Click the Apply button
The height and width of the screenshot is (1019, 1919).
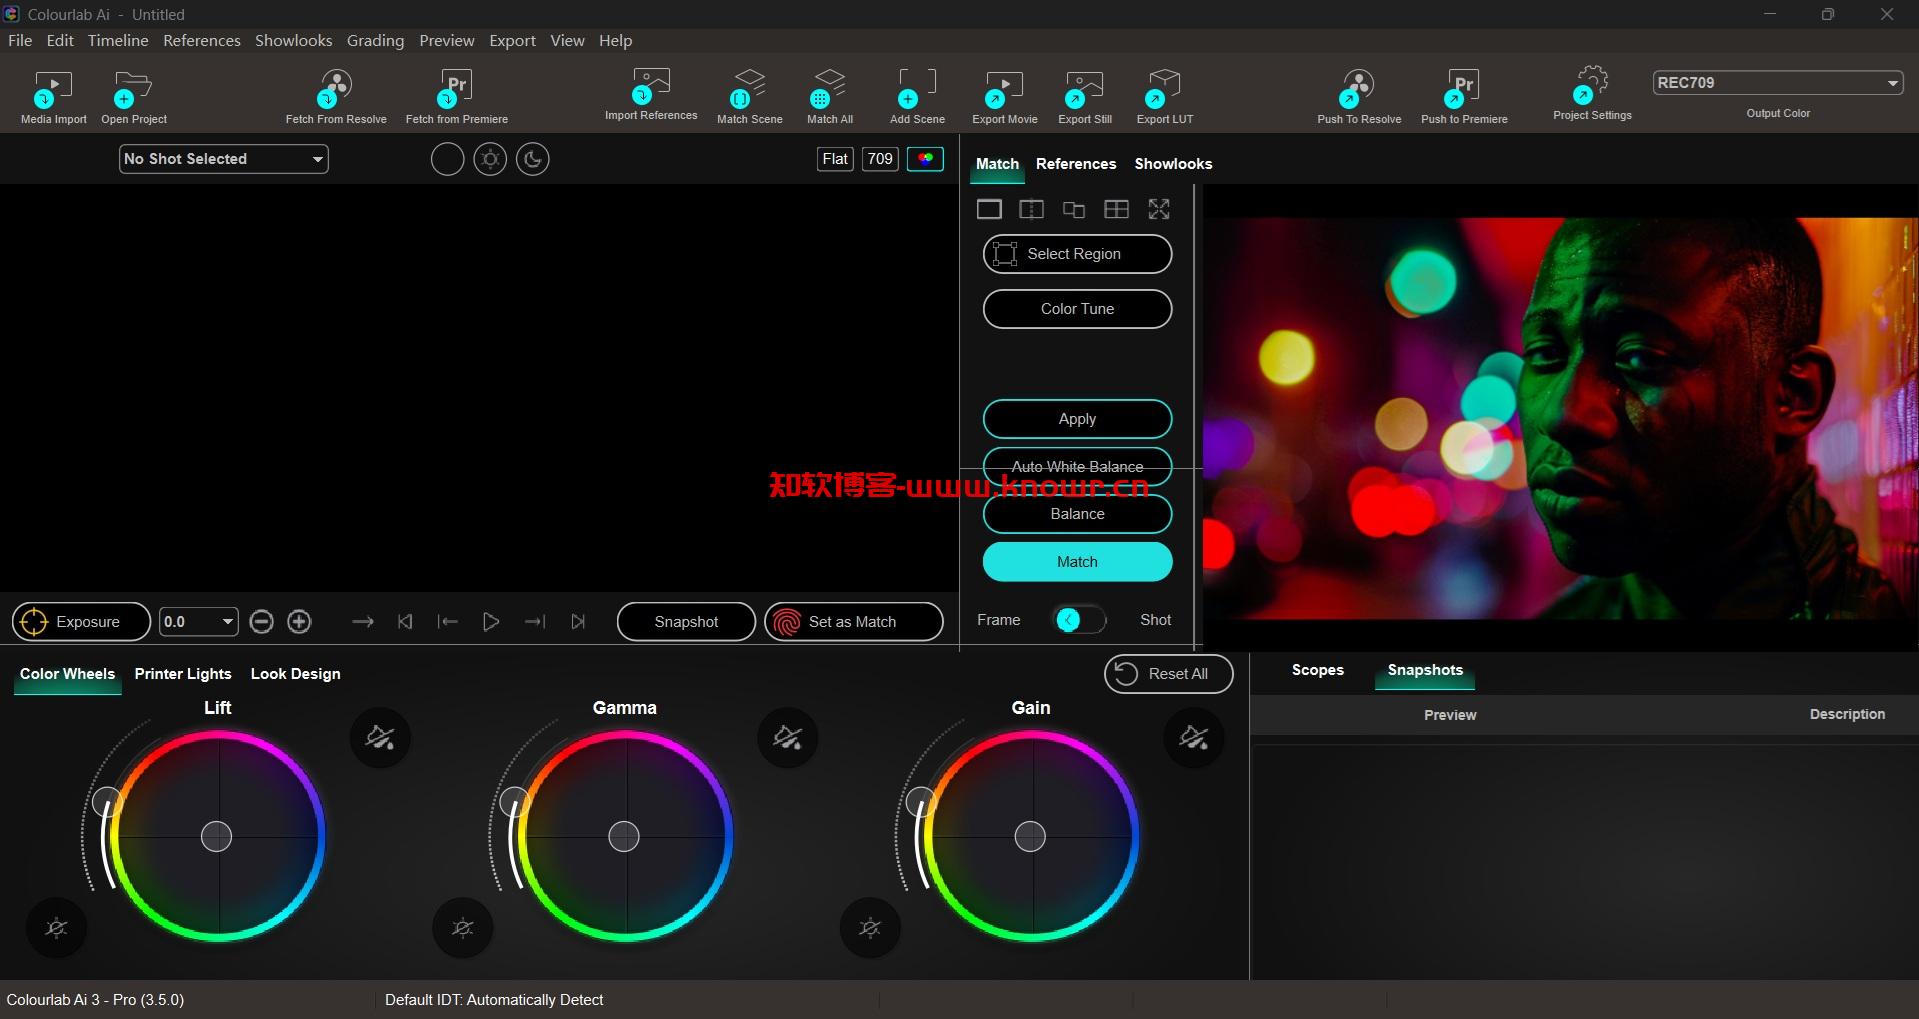(1077, 419)
